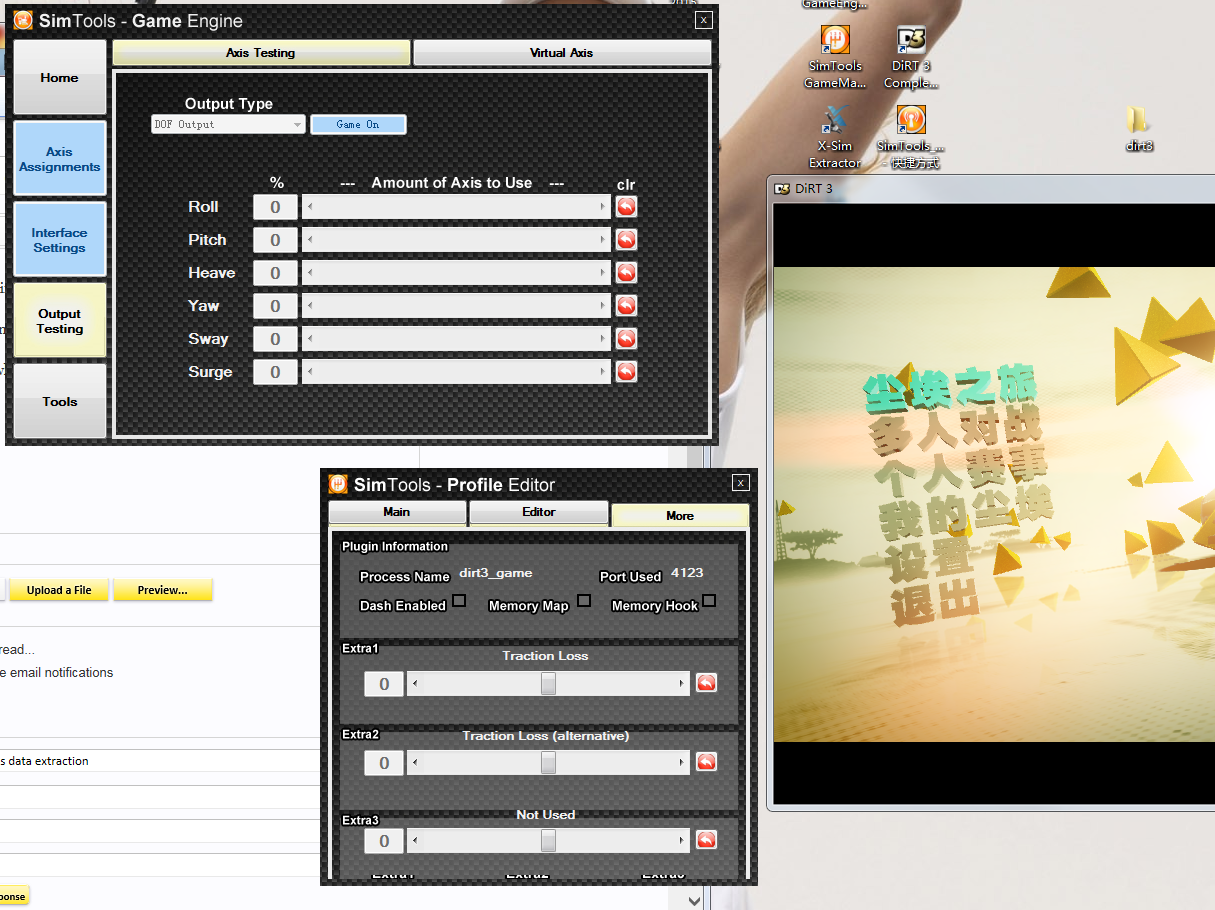Open the Output Type DOF Output dropdown
The width and height of the screenshot is (1215, 910).
(x=228, y=125)
